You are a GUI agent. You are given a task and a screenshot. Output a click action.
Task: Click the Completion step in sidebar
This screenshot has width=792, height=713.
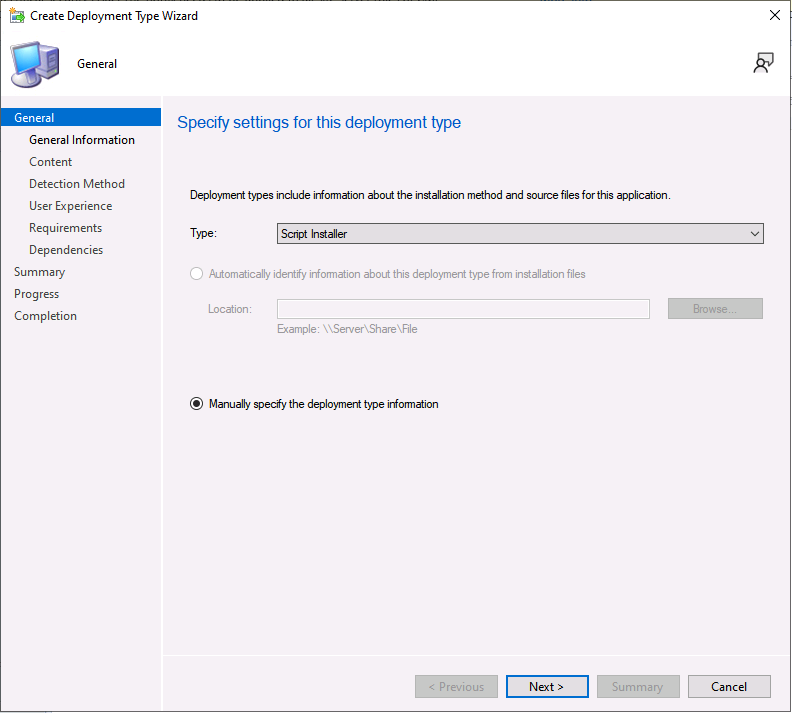click(46, 316)
